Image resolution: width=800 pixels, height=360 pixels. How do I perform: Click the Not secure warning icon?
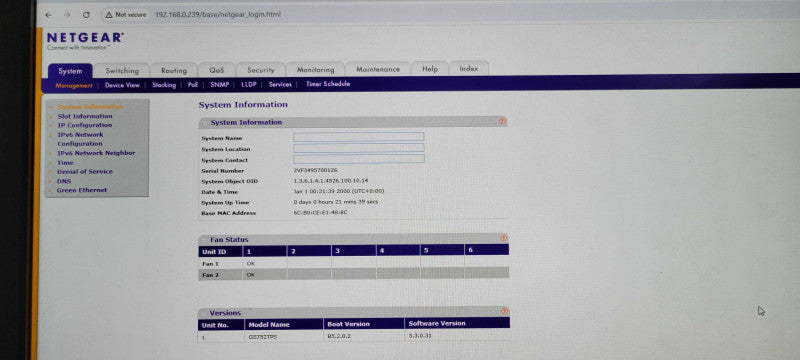click(109, 15)
